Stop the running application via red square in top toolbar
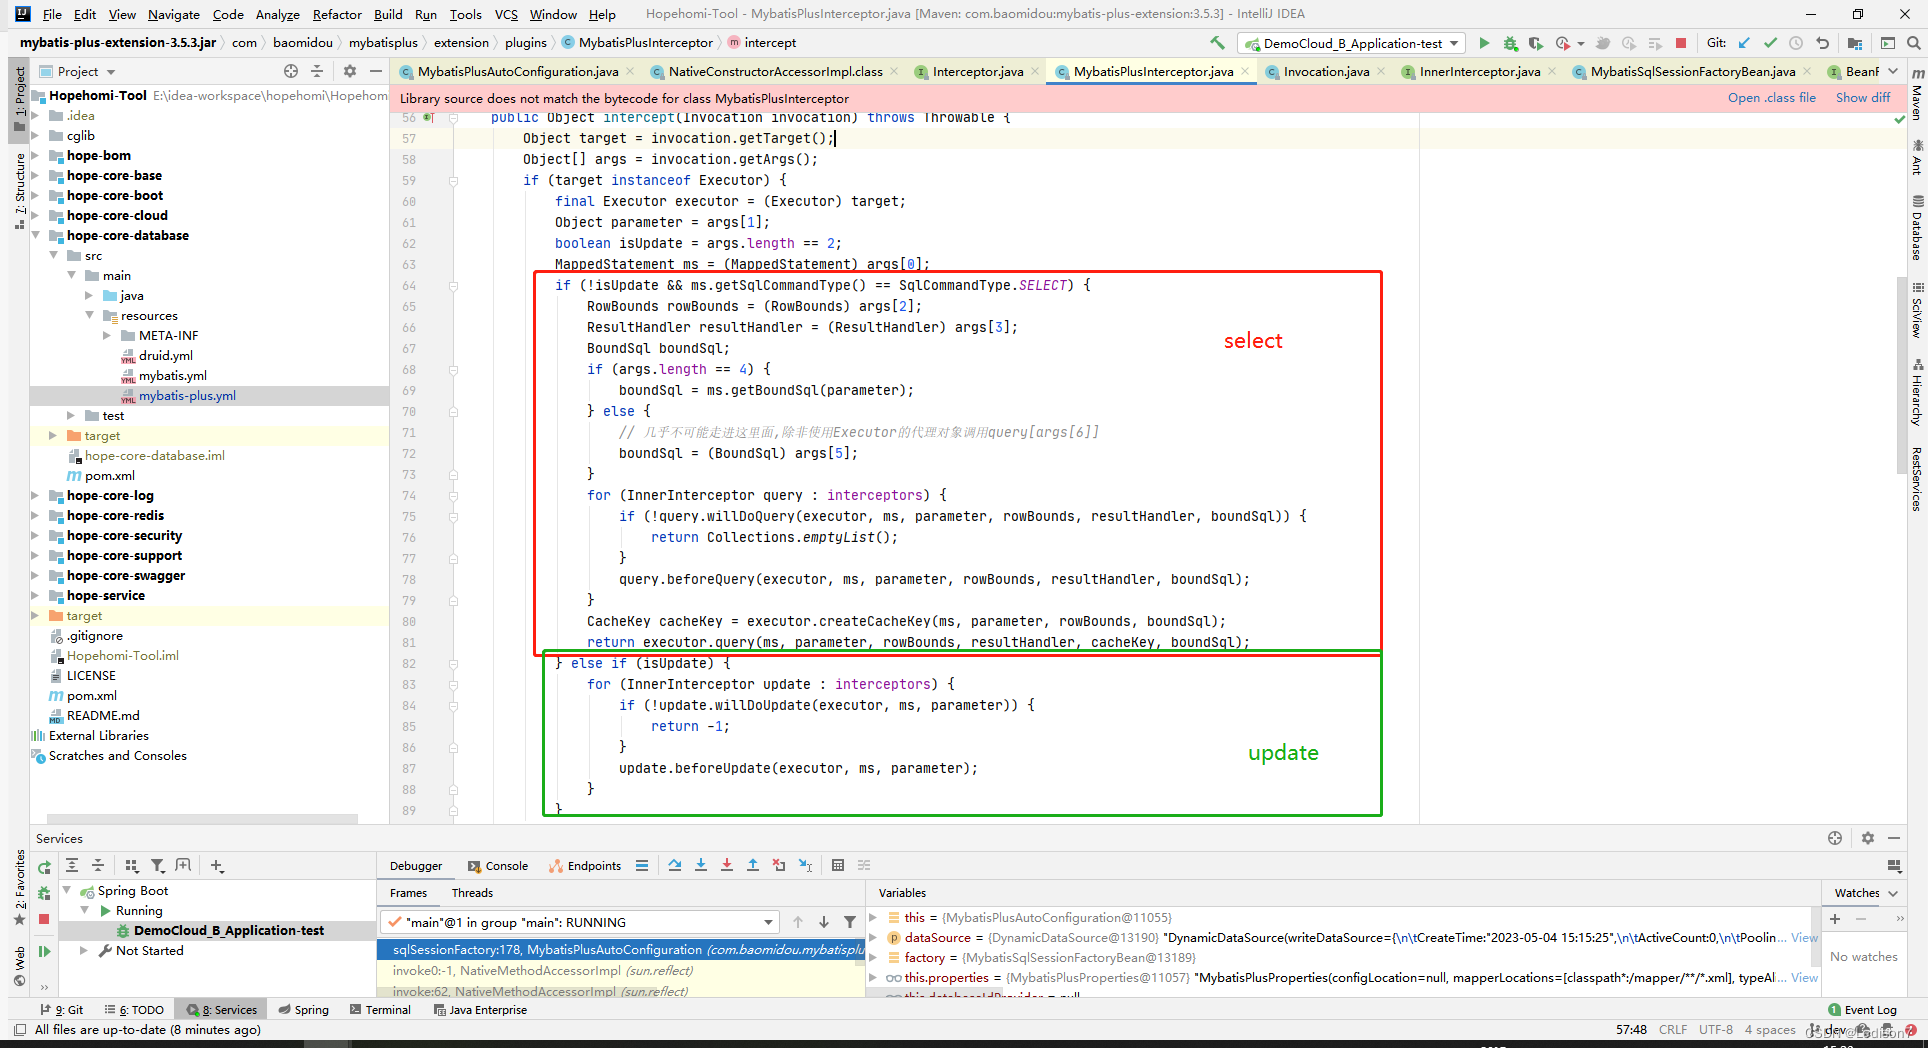 tap(1681, 43)
